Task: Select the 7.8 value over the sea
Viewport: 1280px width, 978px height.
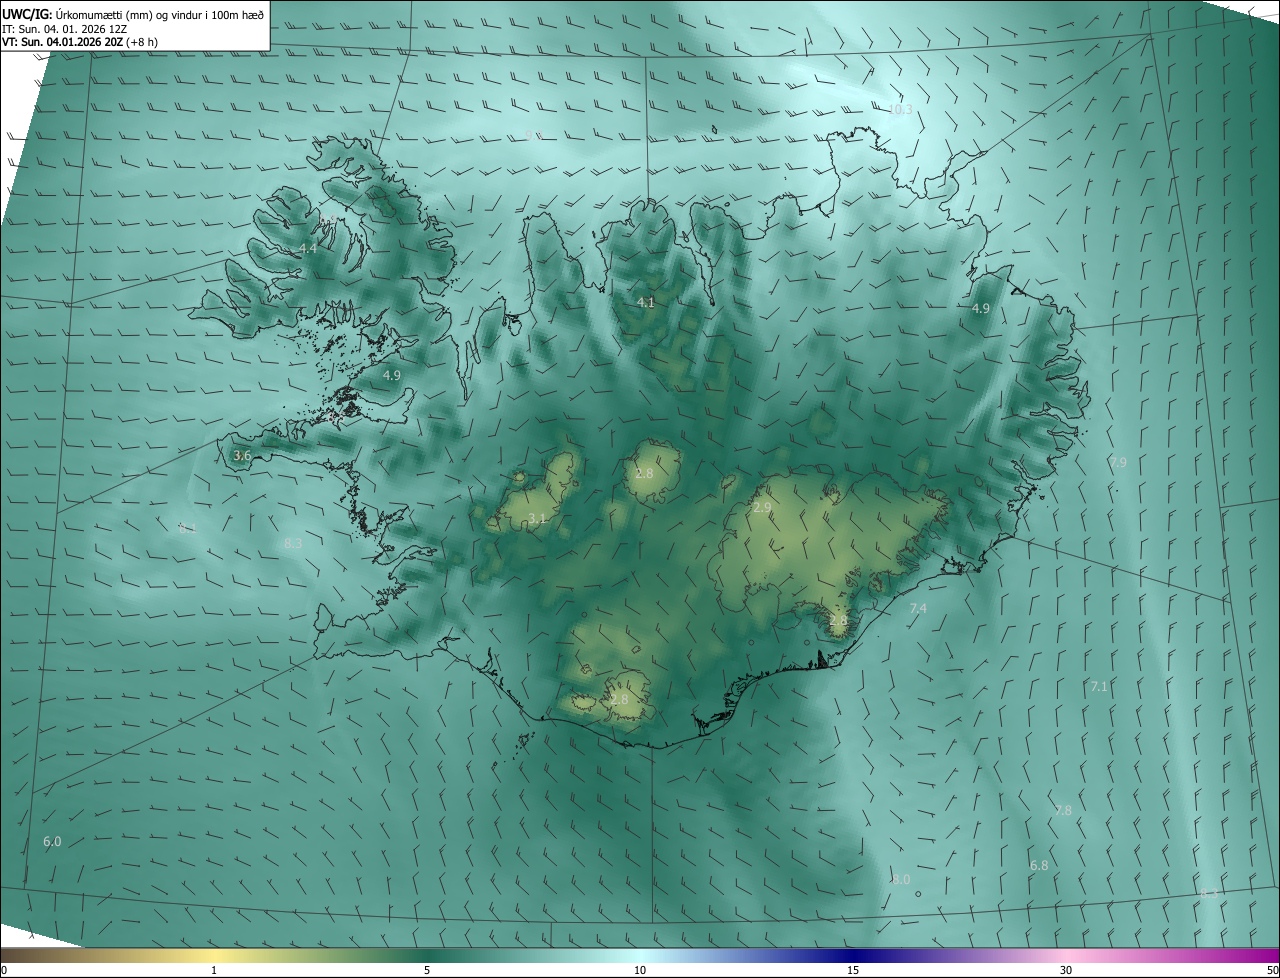Action: [1063, 810]
